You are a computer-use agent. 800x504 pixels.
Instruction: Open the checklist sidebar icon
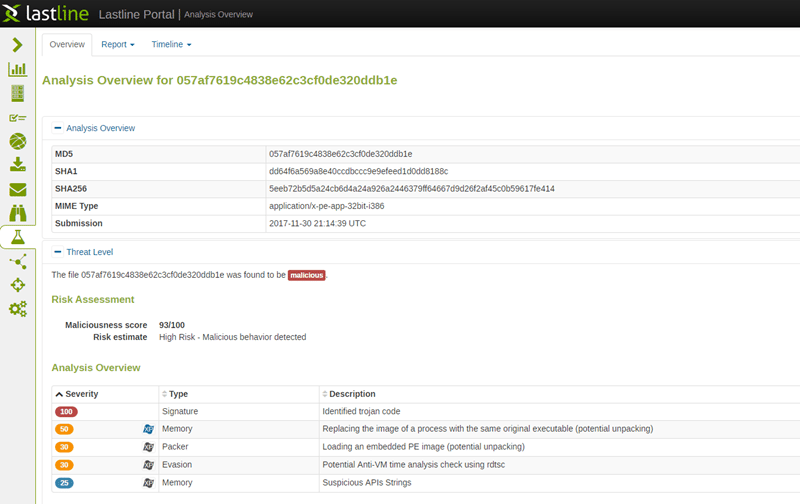[x=17, y=117]
